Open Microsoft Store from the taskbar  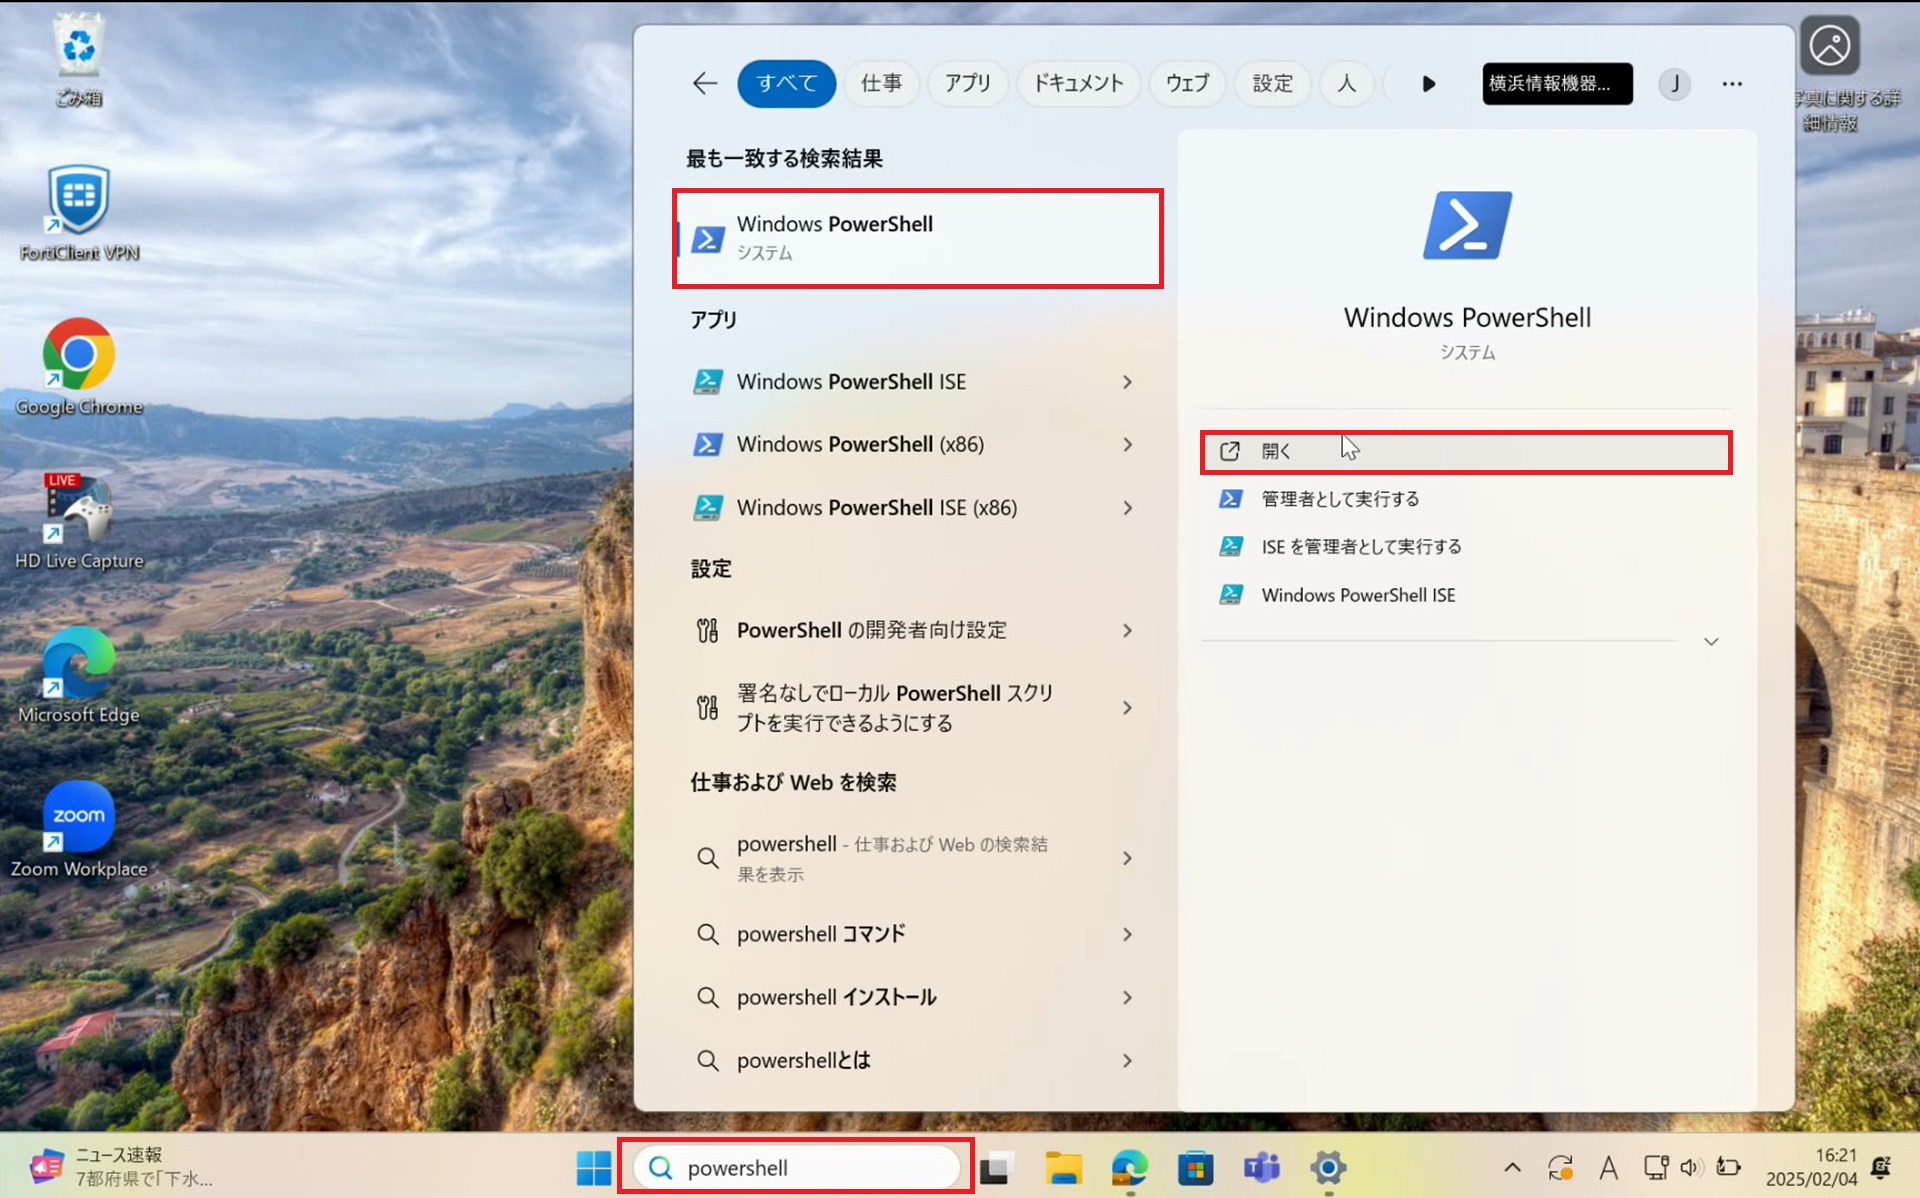coord(1196,1167)
